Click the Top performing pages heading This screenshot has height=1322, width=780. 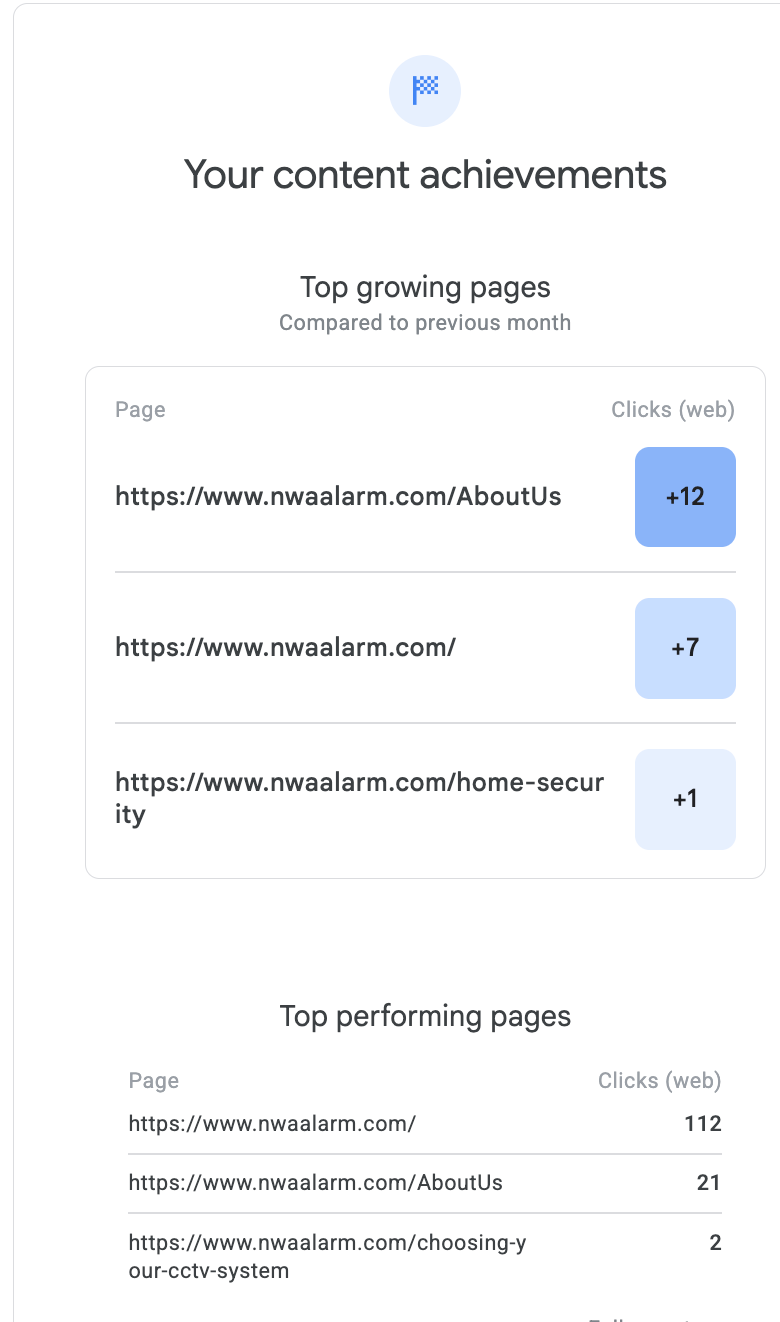pos(425,1017)
